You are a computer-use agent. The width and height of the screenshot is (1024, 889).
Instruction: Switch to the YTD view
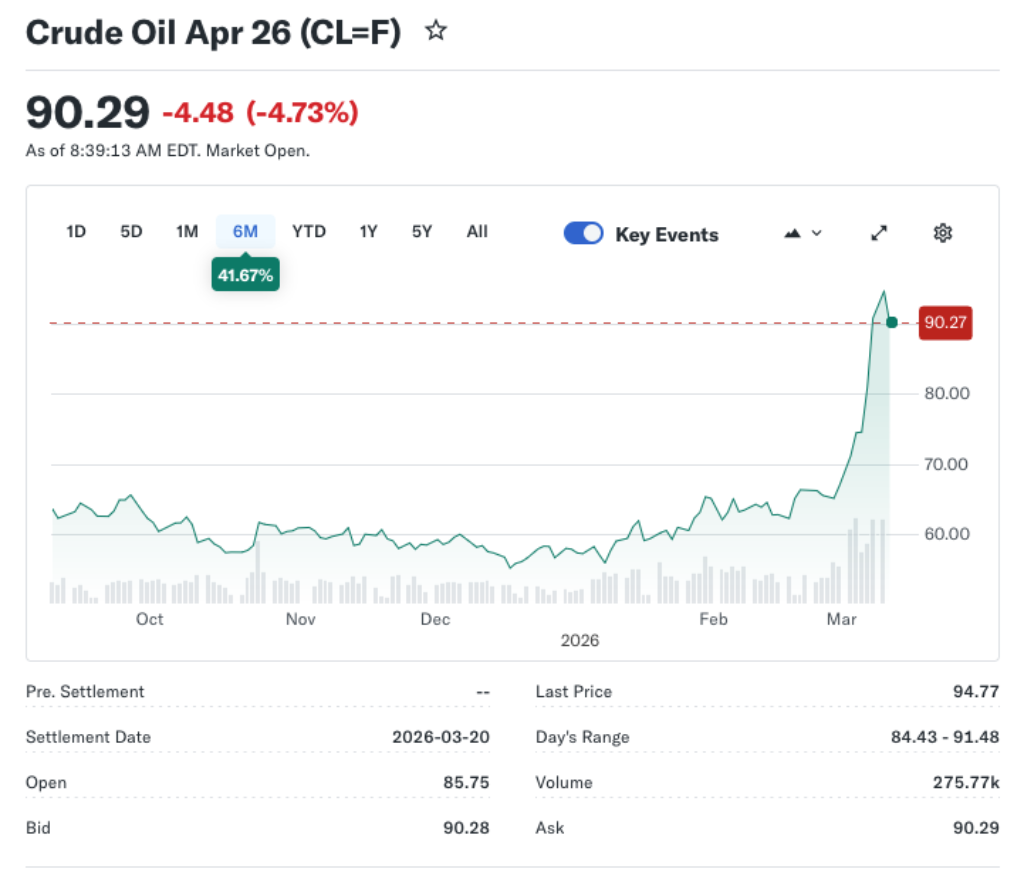click(x=309, y=231)
